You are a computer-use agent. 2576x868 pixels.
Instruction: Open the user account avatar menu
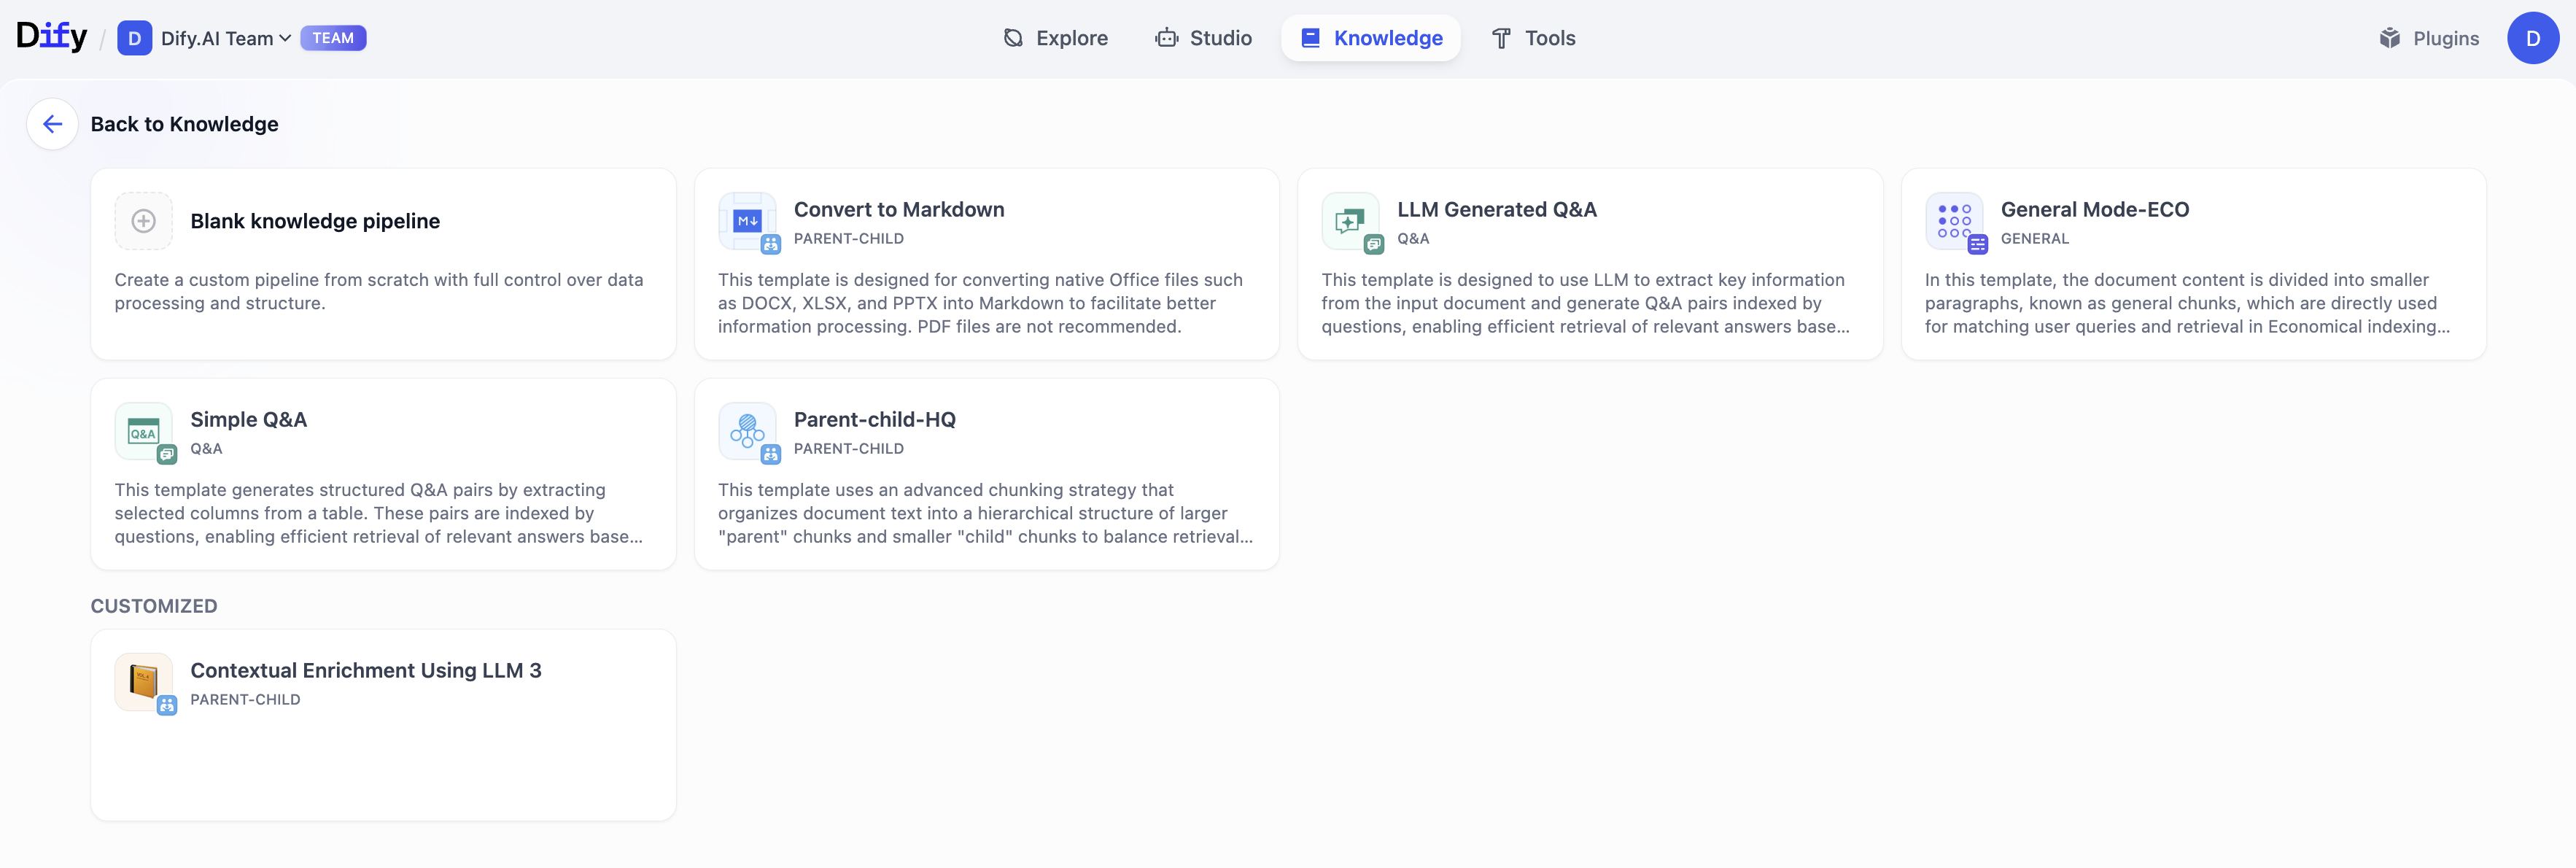(2532, 38)
